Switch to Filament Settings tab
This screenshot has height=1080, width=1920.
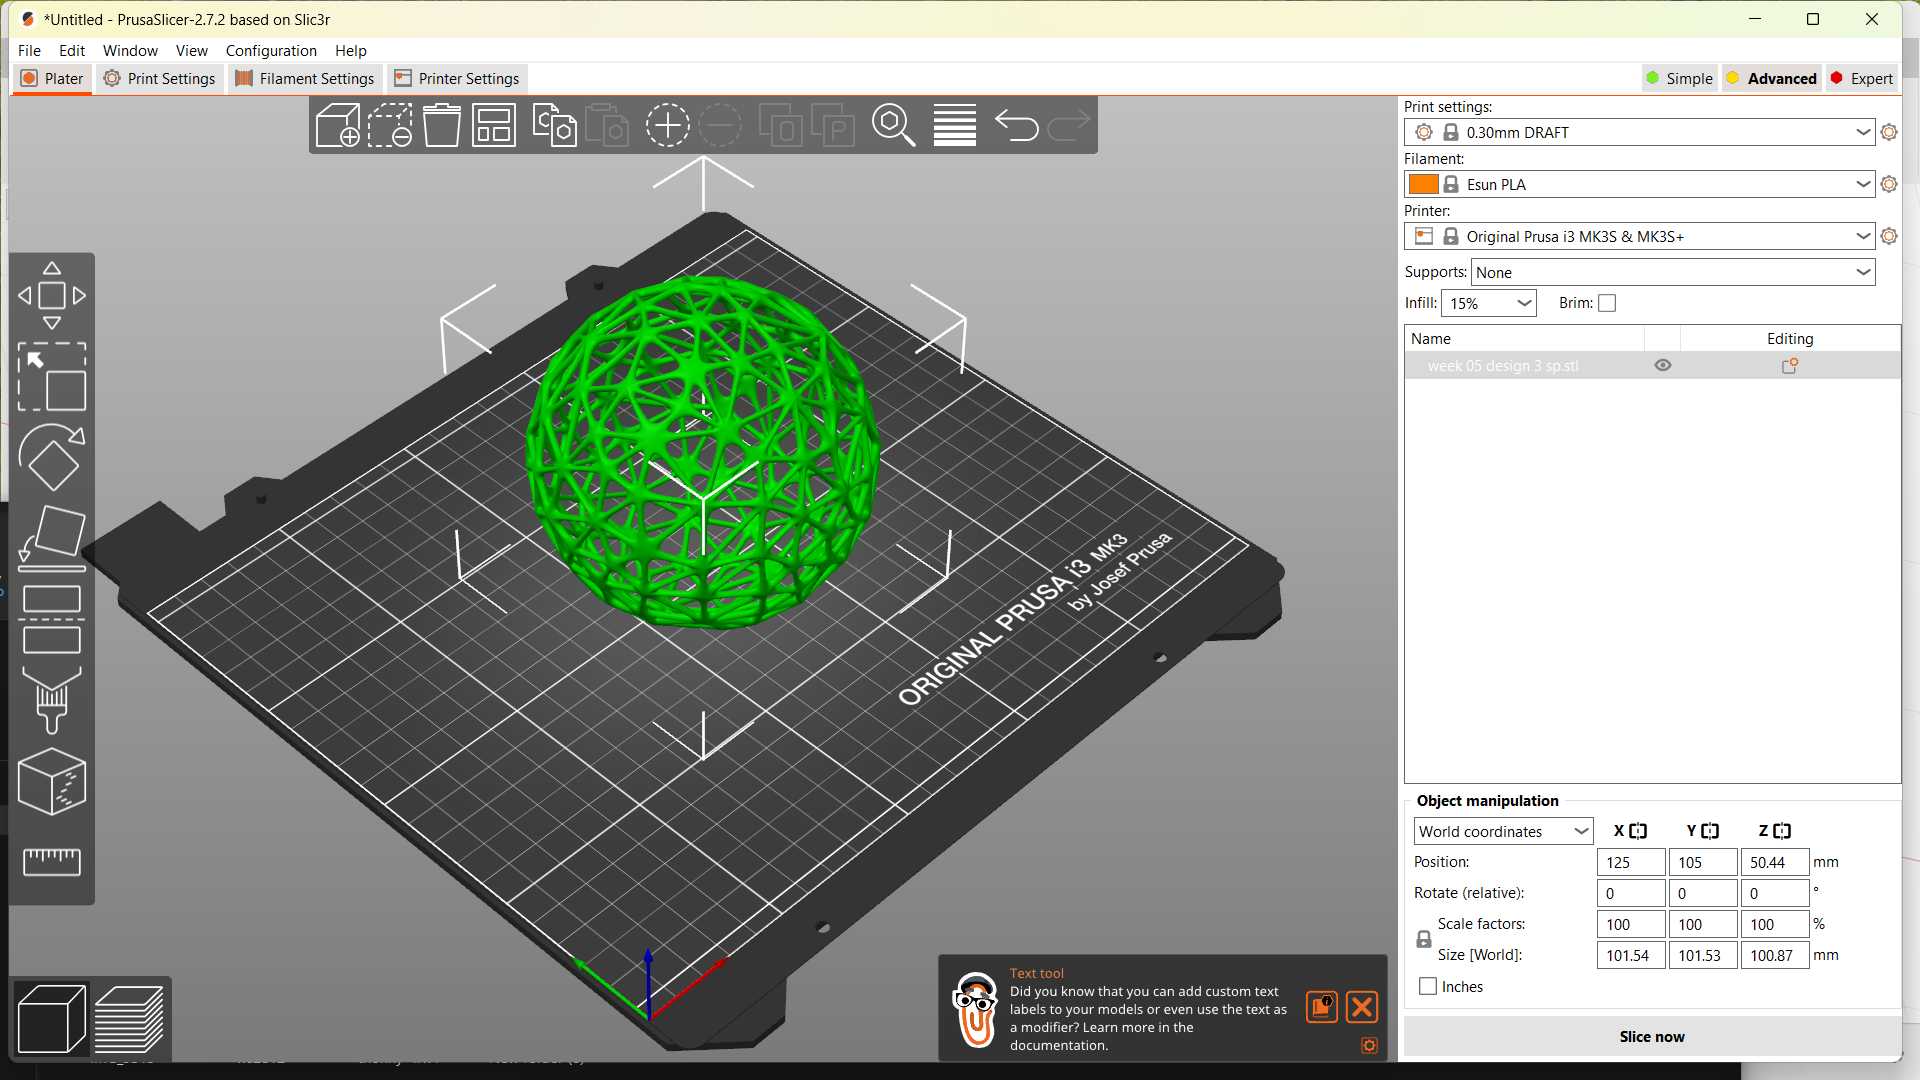[x=305, y=78]
